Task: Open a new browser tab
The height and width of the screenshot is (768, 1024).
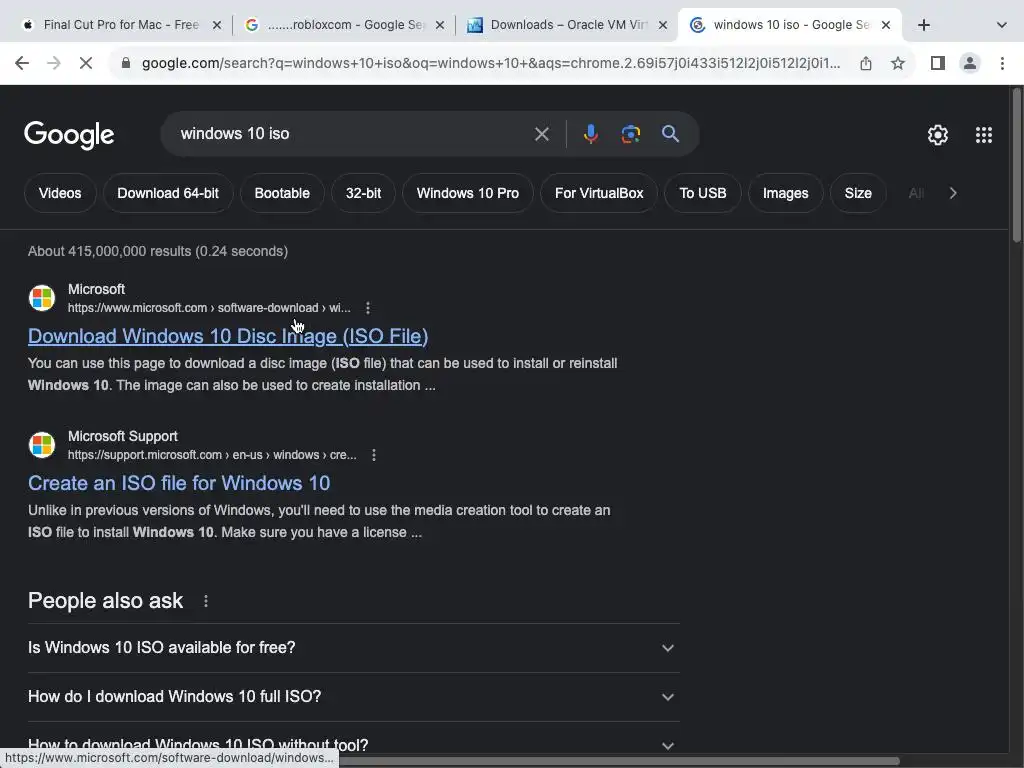Action: click(x=923, y=25)
